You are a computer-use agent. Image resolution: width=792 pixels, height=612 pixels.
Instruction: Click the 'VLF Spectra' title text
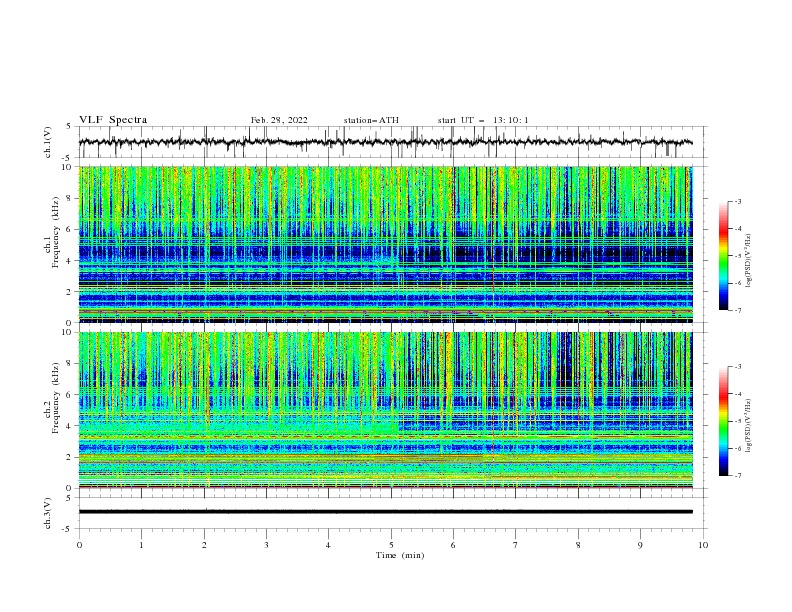(x=113, y=120)
